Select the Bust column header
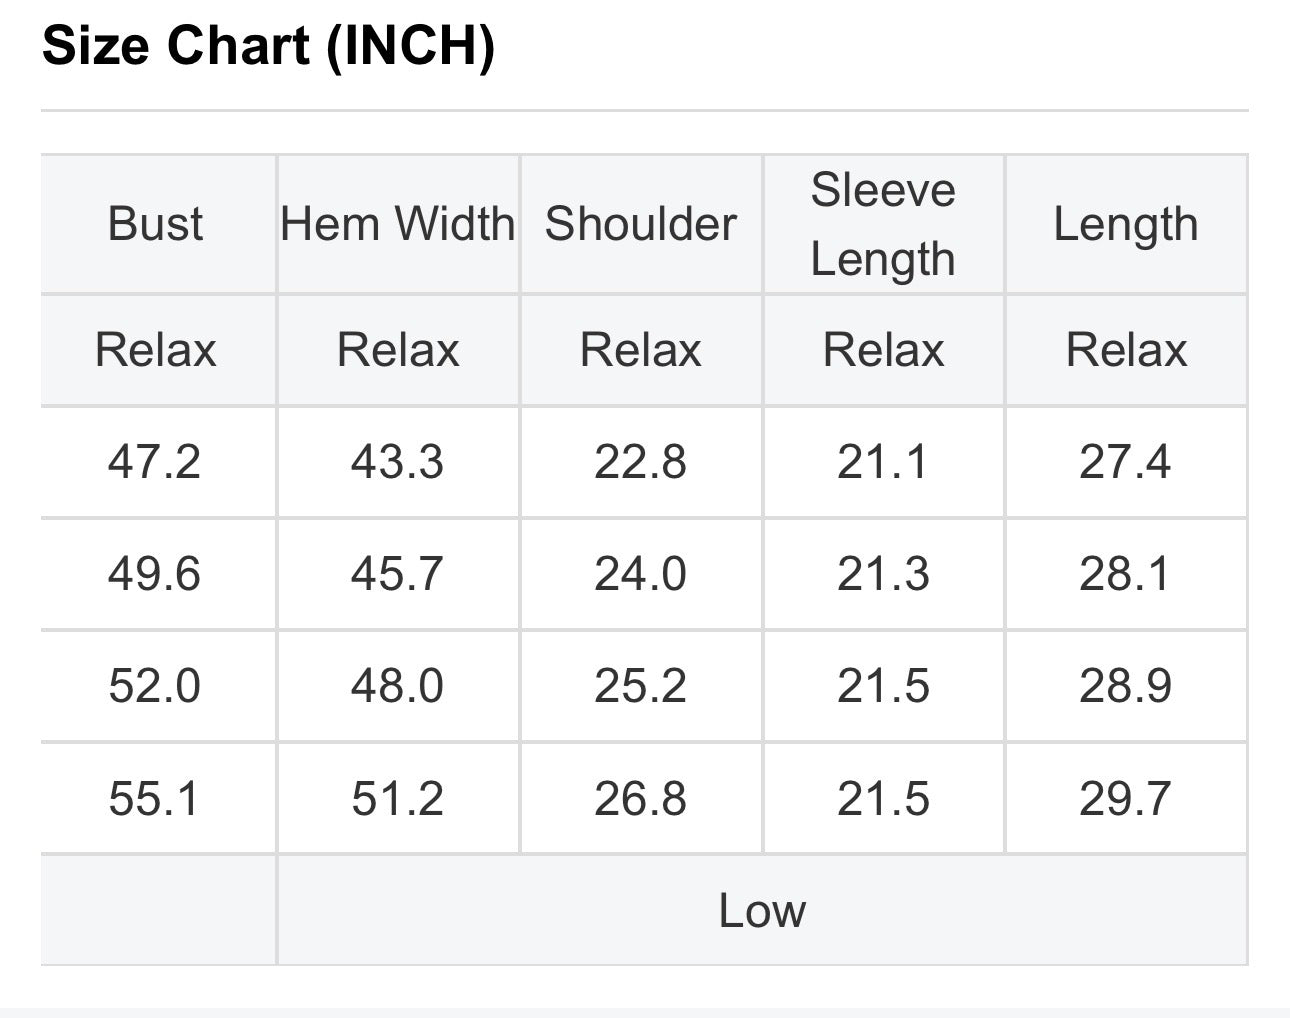Viewport: 1290px width, 1018px height. pyautogui.click(x=155, y=224)
